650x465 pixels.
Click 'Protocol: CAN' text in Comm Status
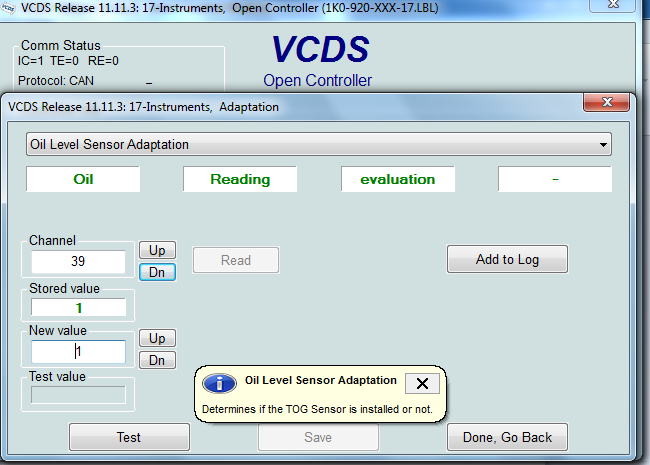click(56, 80)
